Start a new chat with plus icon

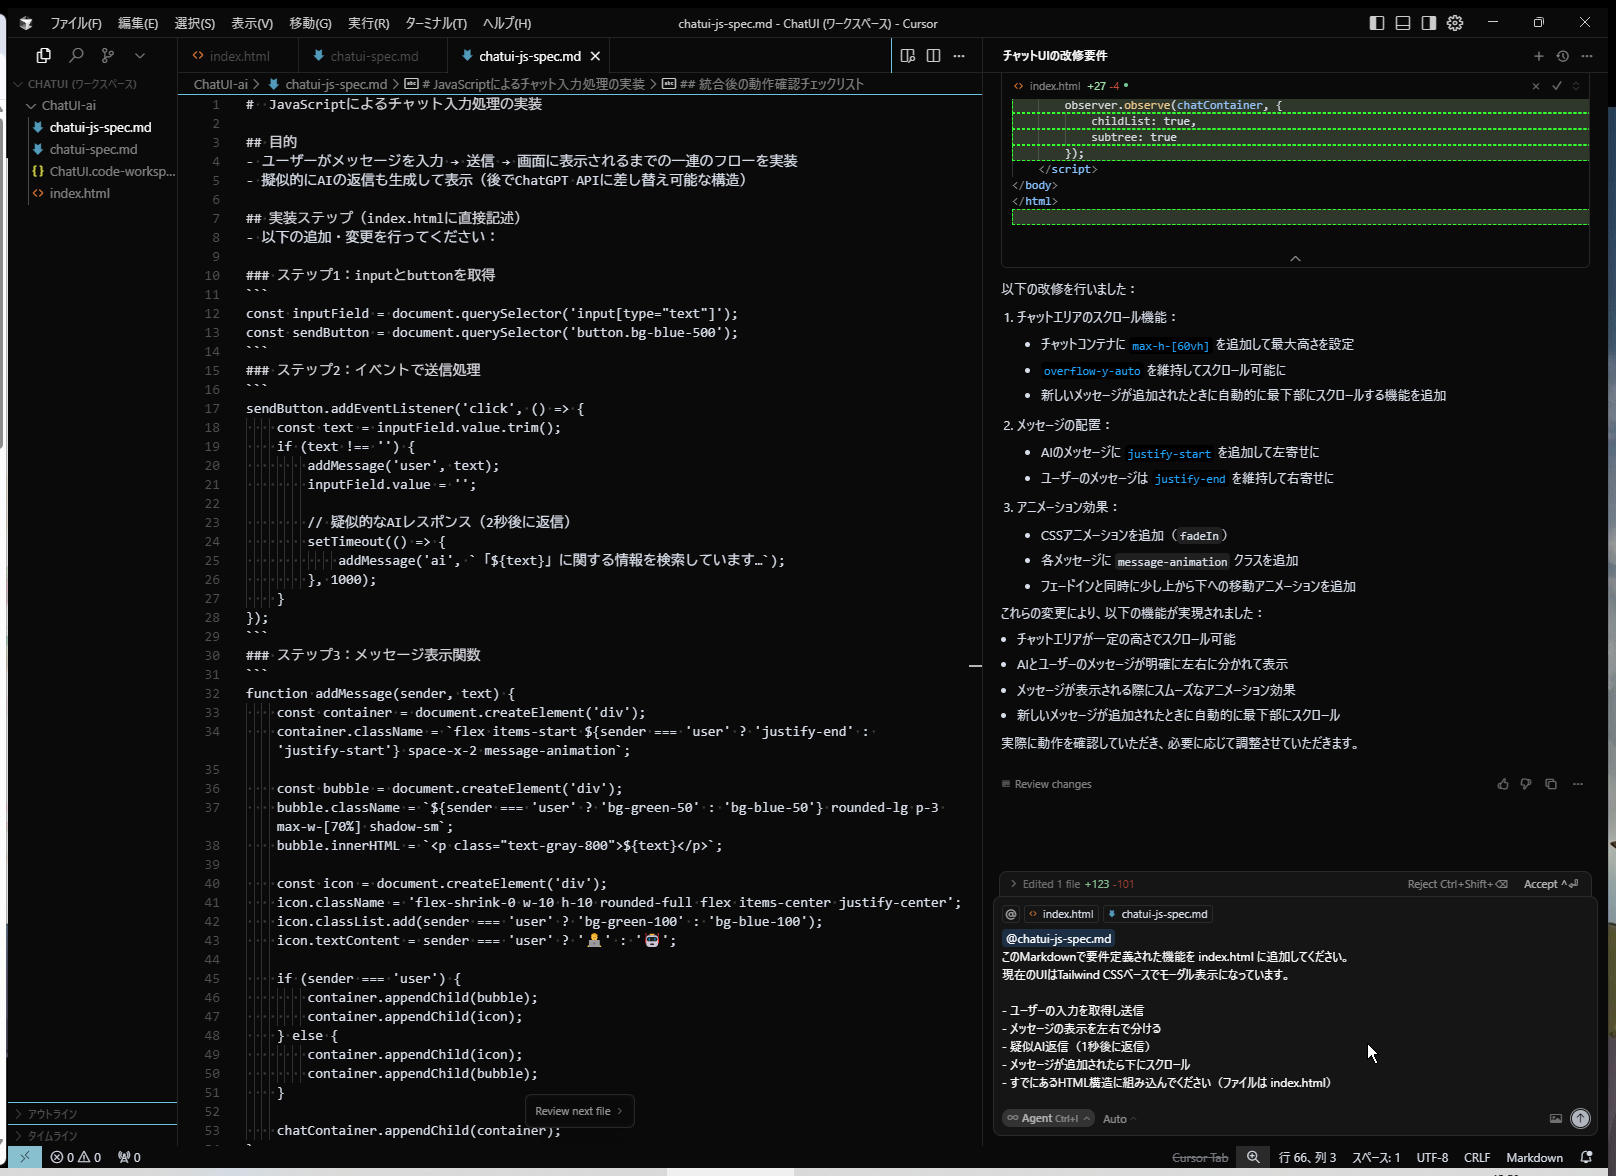tap(1539, 56)
